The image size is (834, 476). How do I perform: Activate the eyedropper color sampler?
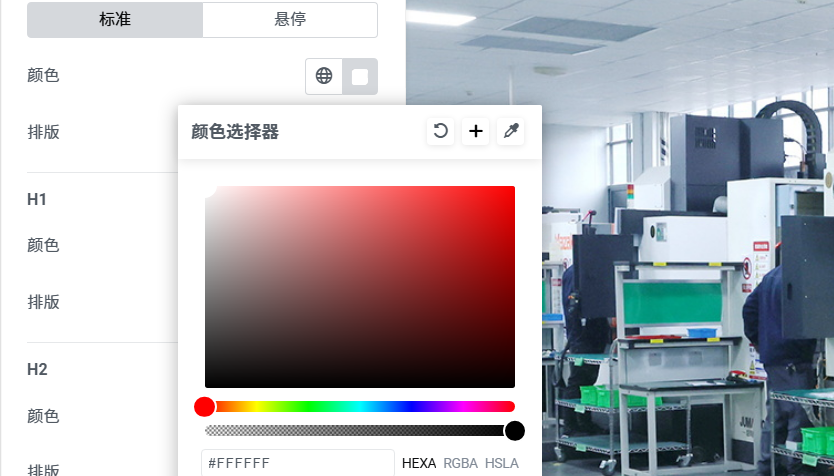pyautogui.click(x=511, y=131)
